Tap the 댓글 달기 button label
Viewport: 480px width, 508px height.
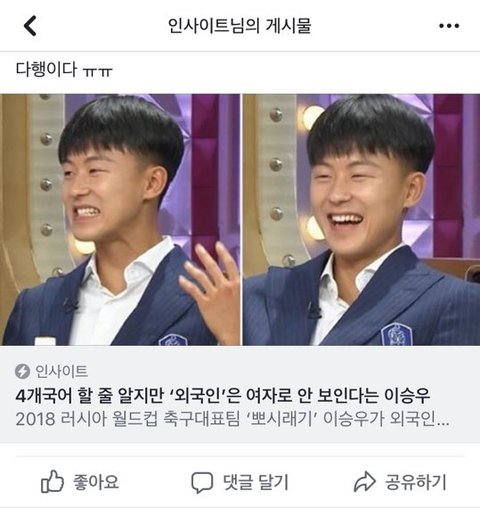click(x=256, y=482)
